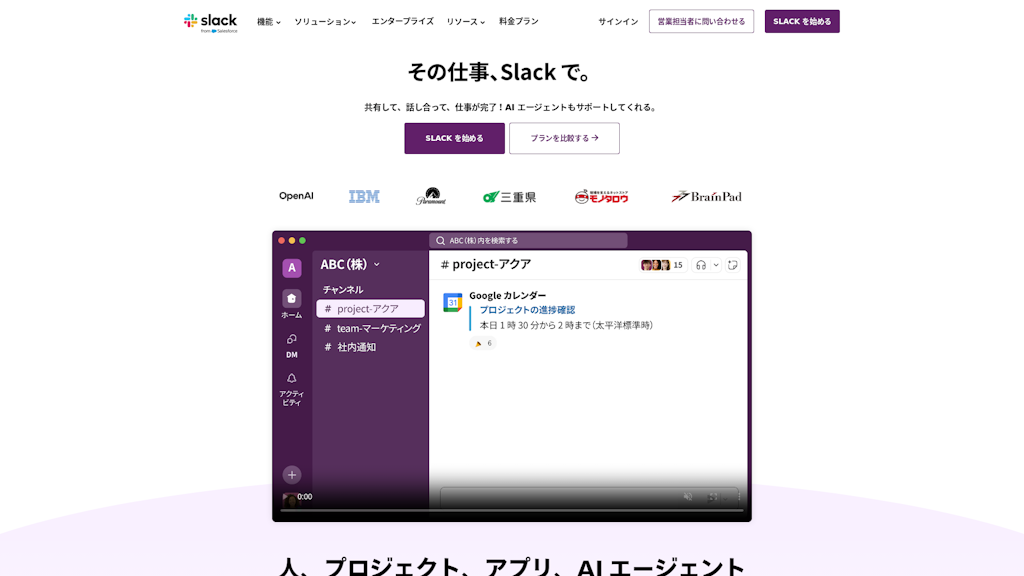
Task: Open プロジェクトの進捗確認 link
Action: tap(527, 310)
